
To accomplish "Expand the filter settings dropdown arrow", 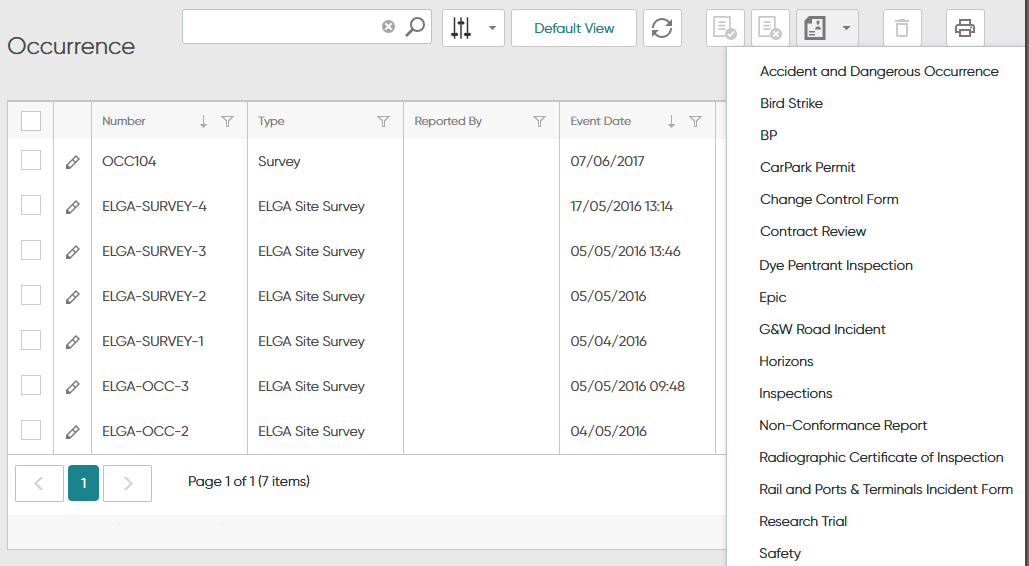I will click(x=492, y=28).
